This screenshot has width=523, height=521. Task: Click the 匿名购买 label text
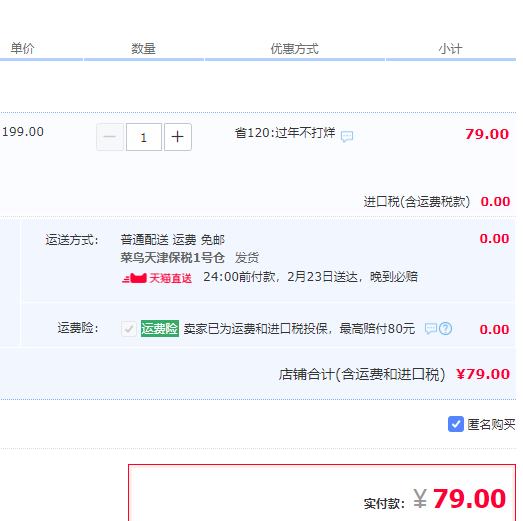[491, 424]
